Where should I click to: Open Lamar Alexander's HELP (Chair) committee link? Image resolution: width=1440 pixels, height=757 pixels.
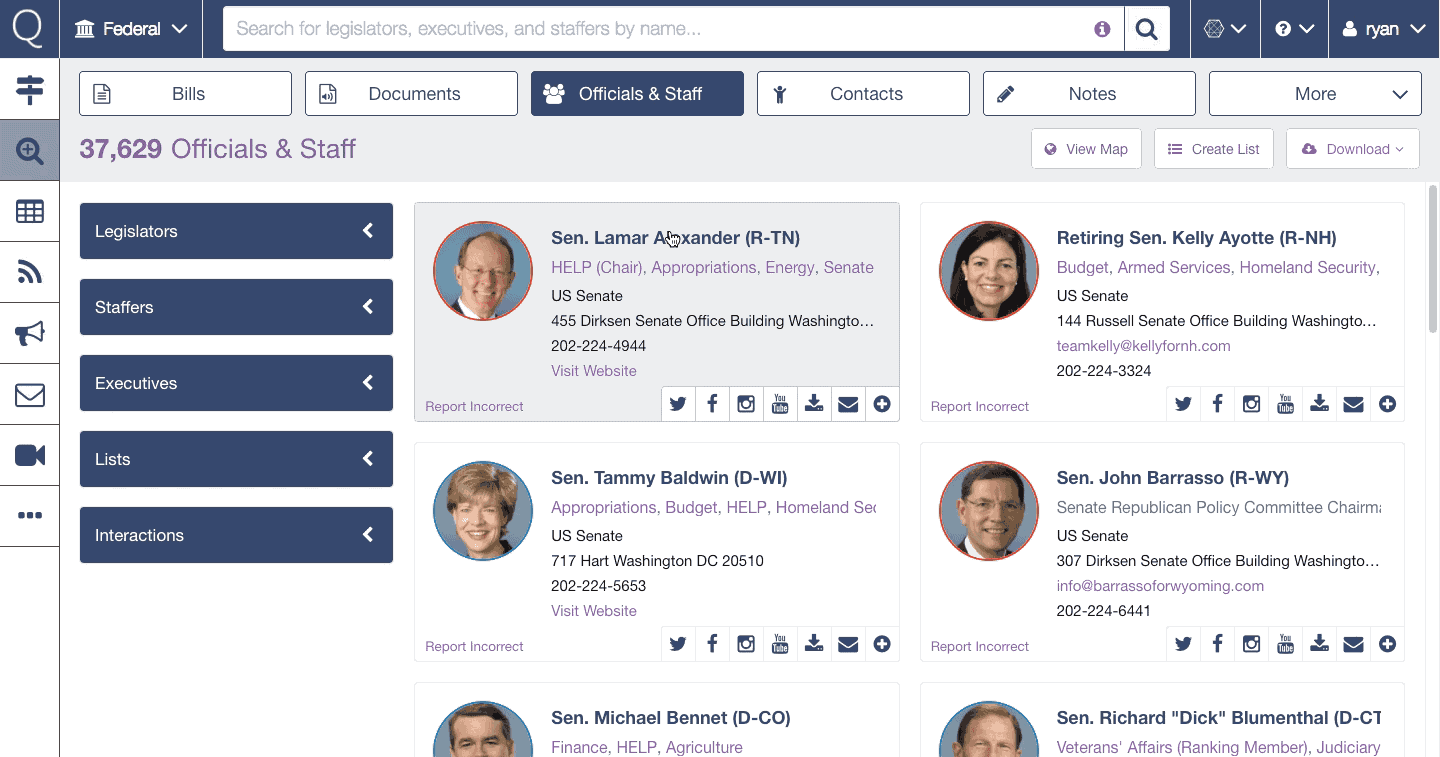click(x=597, y=268)
